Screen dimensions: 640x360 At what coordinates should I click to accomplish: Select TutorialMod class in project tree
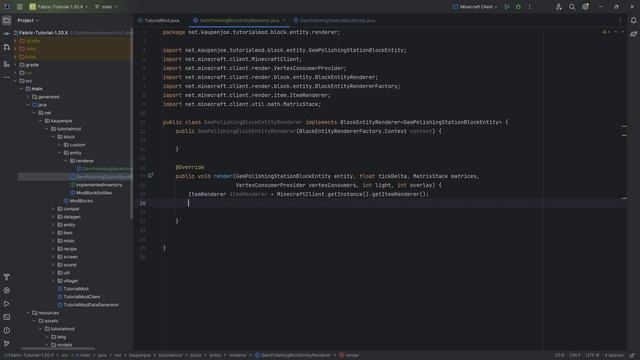coord(73,289)
